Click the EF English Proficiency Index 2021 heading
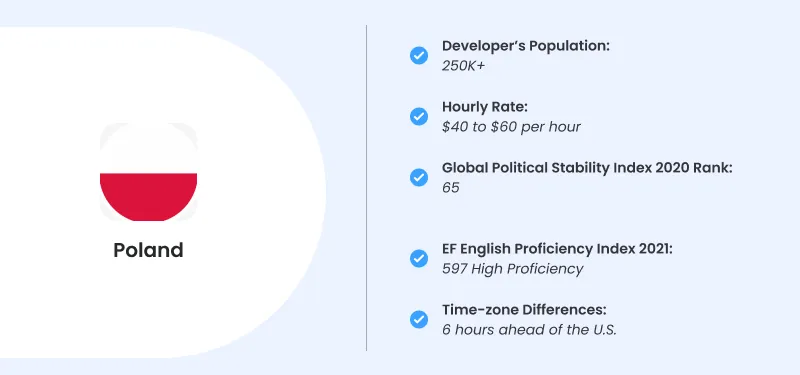Image resolution: width=800 pixels, height=375 pixels. point(558,249)
